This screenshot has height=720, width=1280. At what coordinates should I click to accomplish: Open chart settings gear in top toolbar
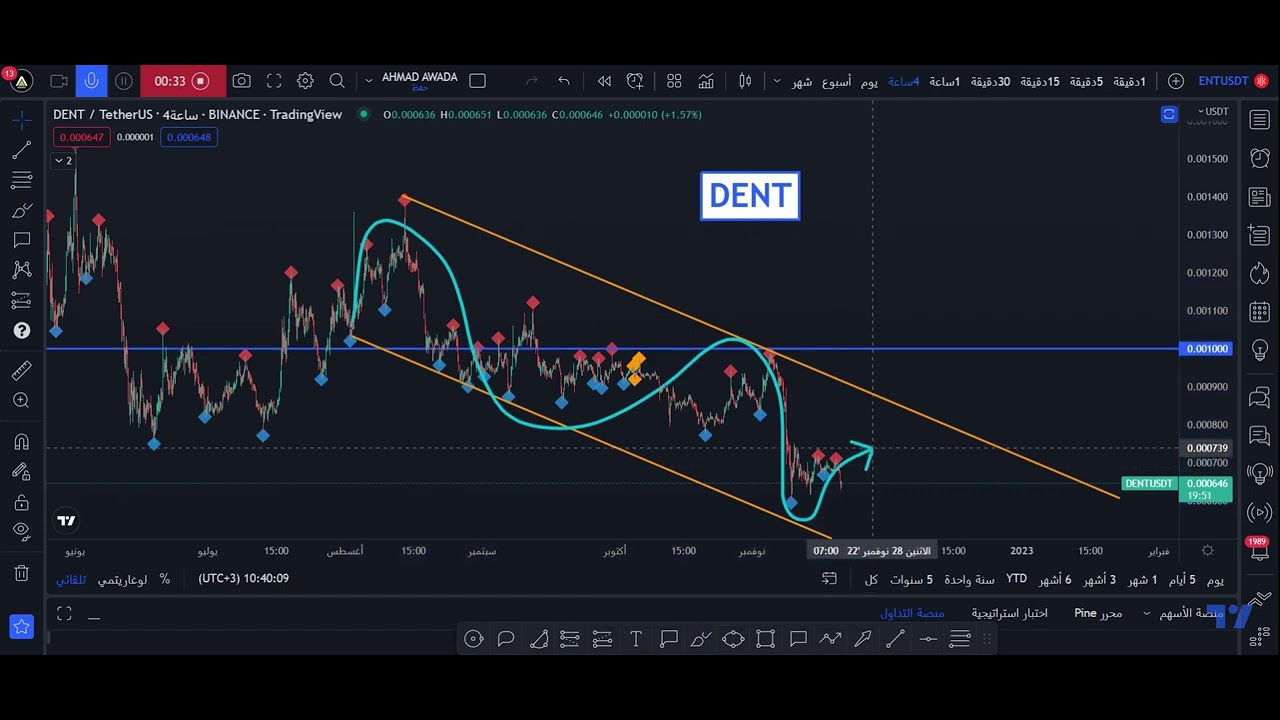pyautogui.click(x=306, y=81)
